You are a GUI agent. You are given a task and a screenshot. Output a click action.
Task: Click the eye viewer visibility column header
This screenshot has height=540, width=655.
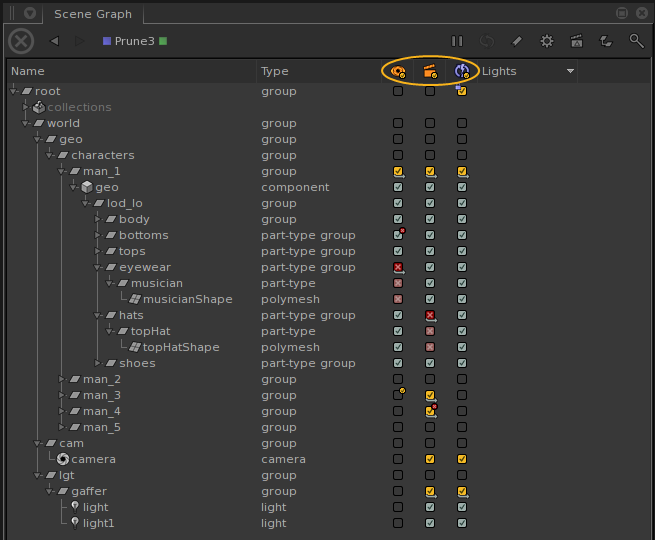(x=398, y=71)
